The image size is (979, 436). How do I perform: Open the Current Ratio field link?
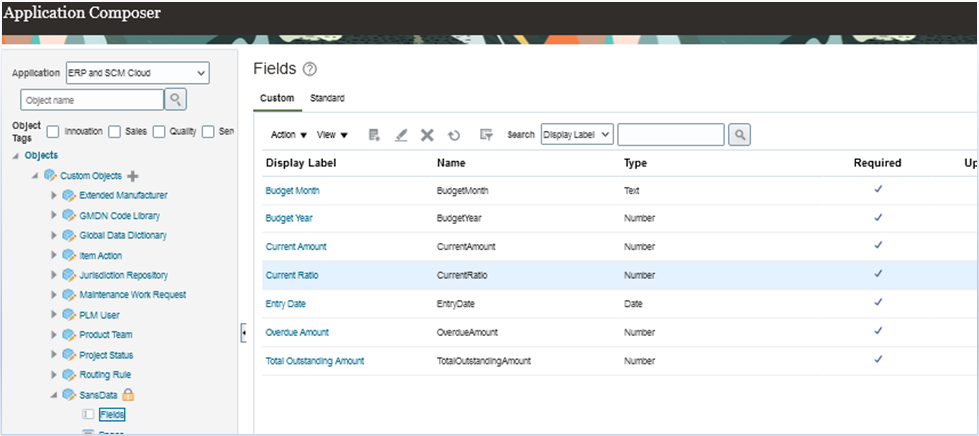(x=292, y=275)
